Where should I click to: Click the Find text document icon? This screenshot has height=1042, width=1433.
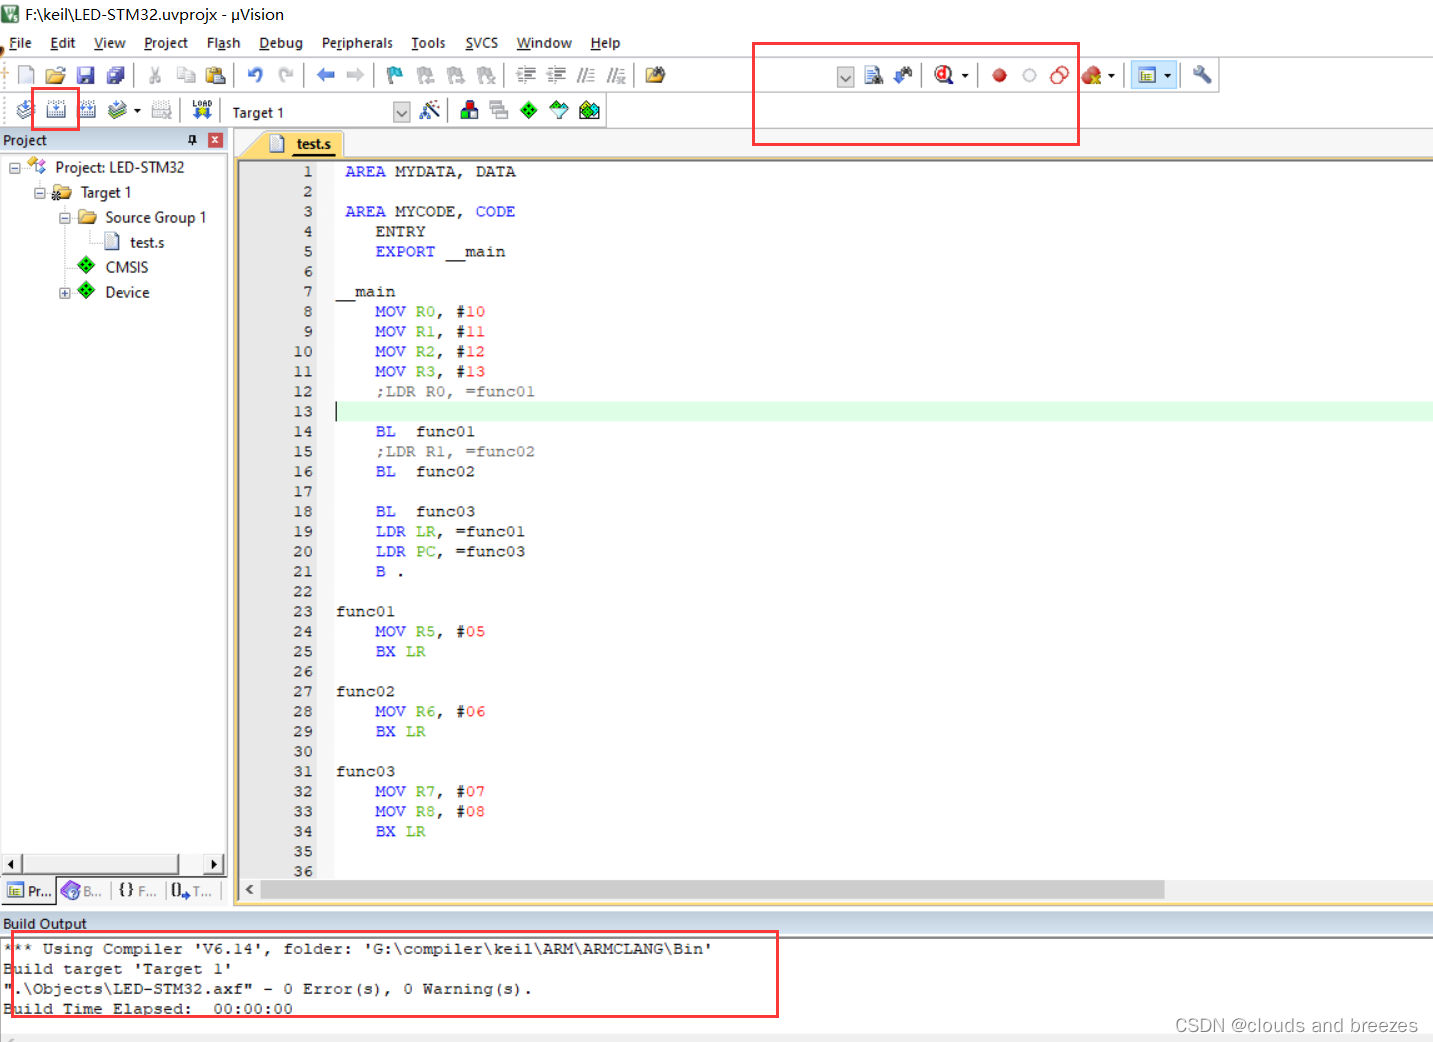[x=873, y=75]
